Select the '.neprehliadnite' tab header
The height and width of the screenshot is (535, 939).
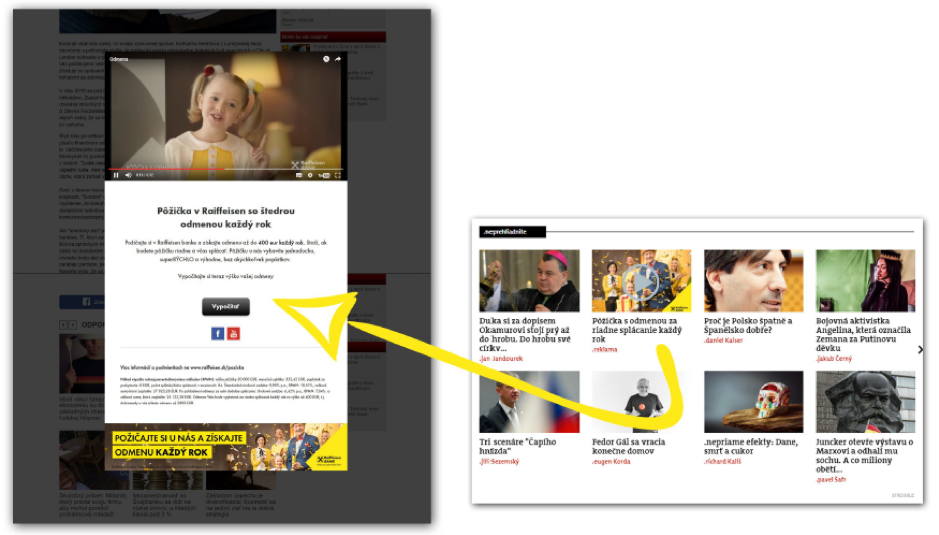pyautogui.click(x=513, y=232)
